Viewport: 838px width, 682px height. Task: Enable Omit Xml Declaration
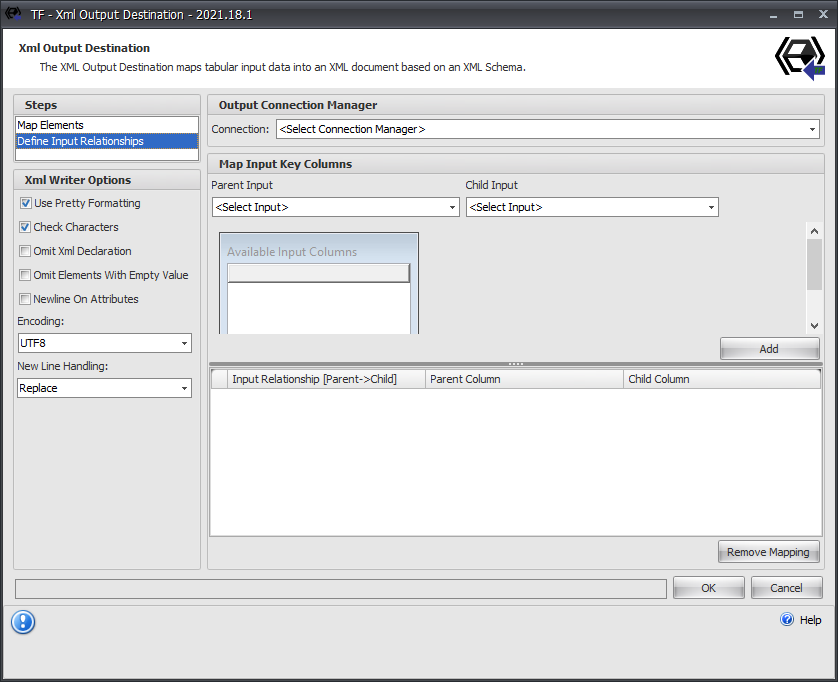[x=25, y=251]
